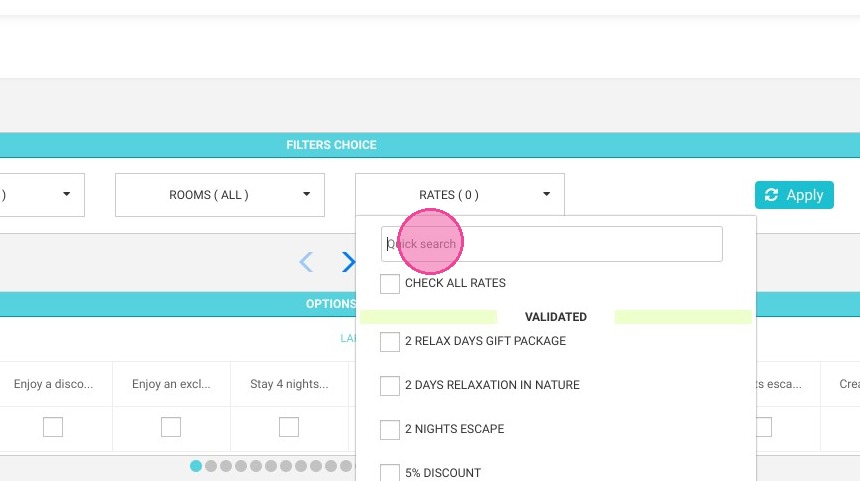This screenshot has height=481, width=860.
Task: Tick 2 RELAX DAYS GIFT PACKAGE checkbox
Action: click(x=389, y=342)
